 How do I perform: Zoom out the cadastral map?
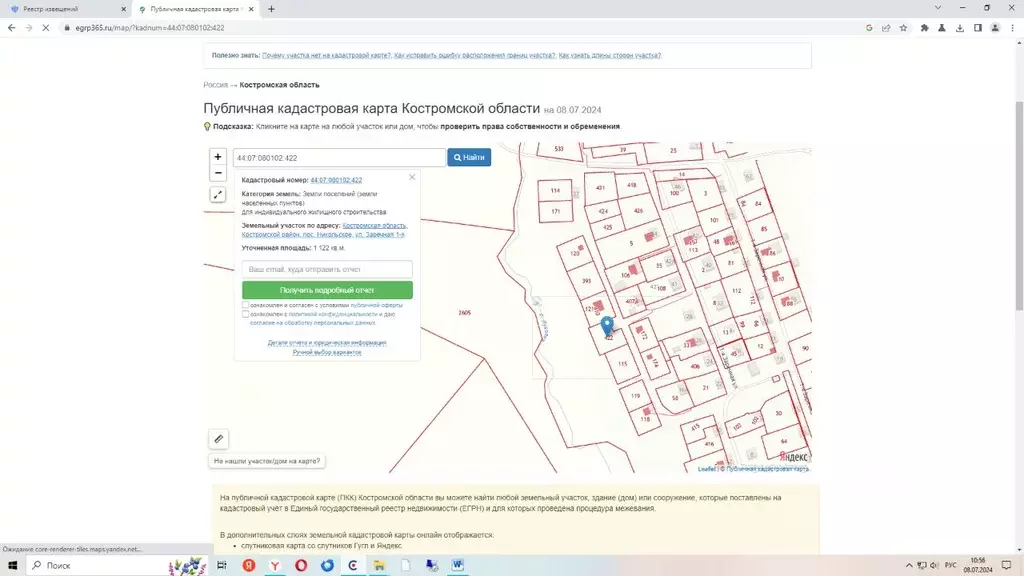[218, 173]
